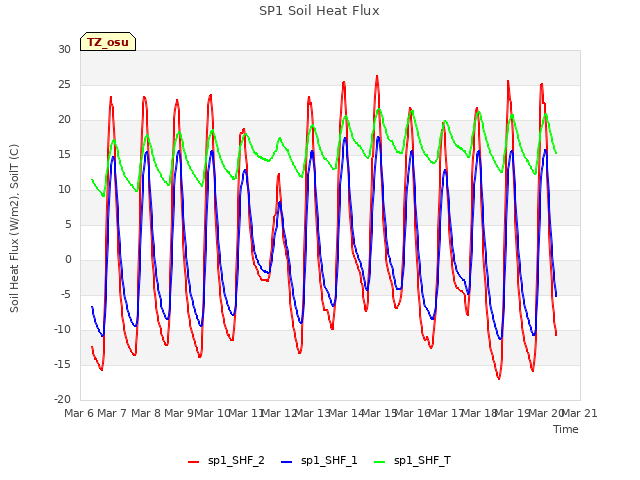
Task: Click the 15 y-axis tick label
Action: pyautogui.click(x=64, y=155)
